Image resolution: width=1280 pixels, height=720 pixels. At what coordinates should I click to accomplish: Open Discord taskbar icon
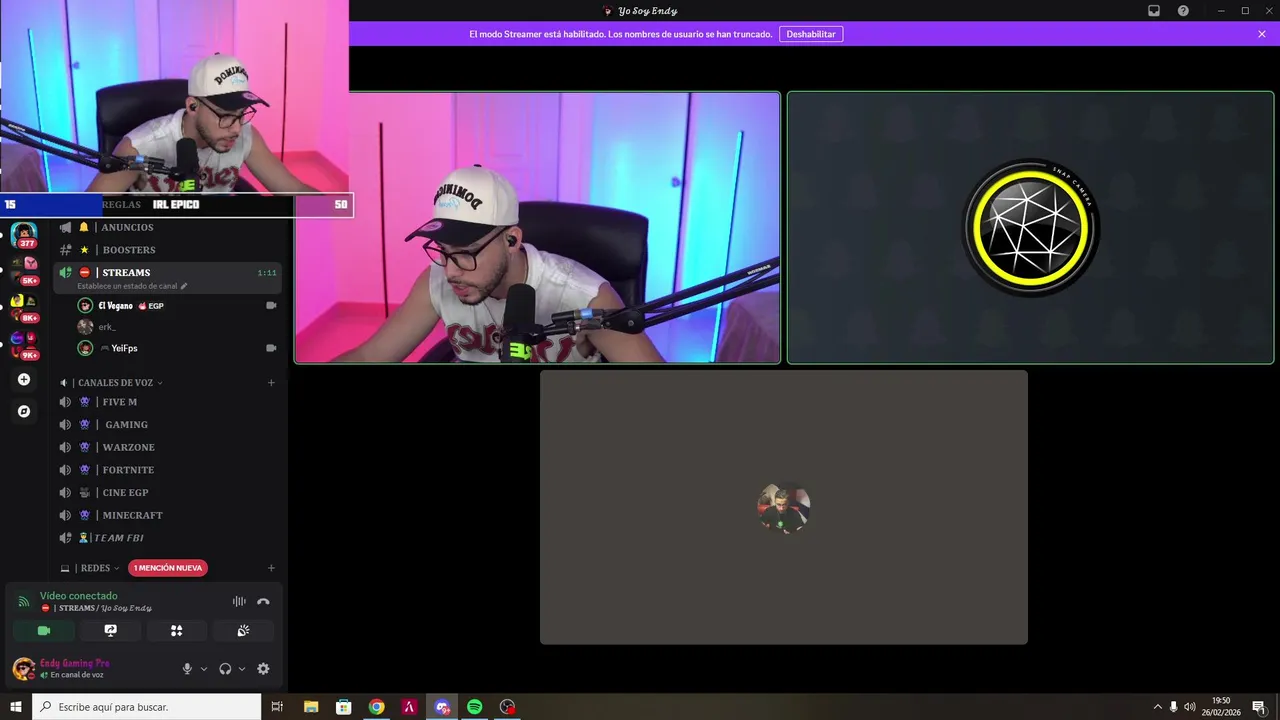[442, 707]
